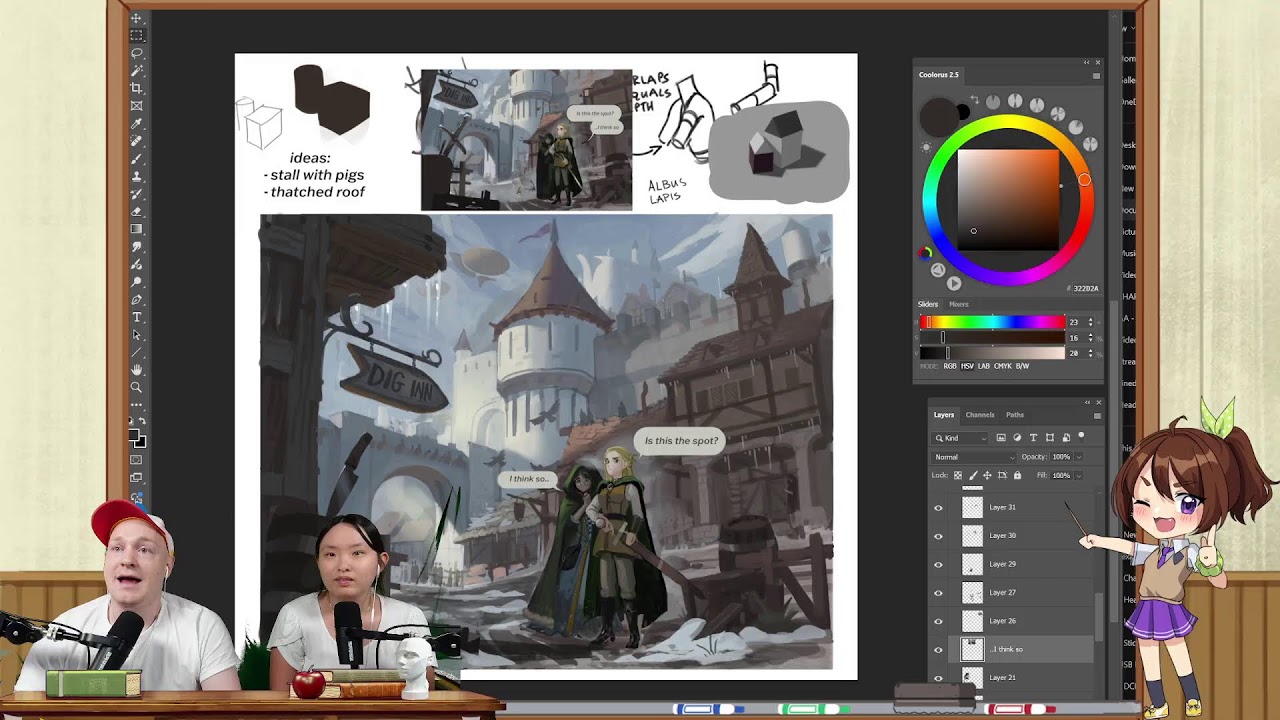Image resolution: width=1280 pixels, height=720 pixels.
Task: Click the Coolorus hue slider bar
Action: (x=992, y=322)
